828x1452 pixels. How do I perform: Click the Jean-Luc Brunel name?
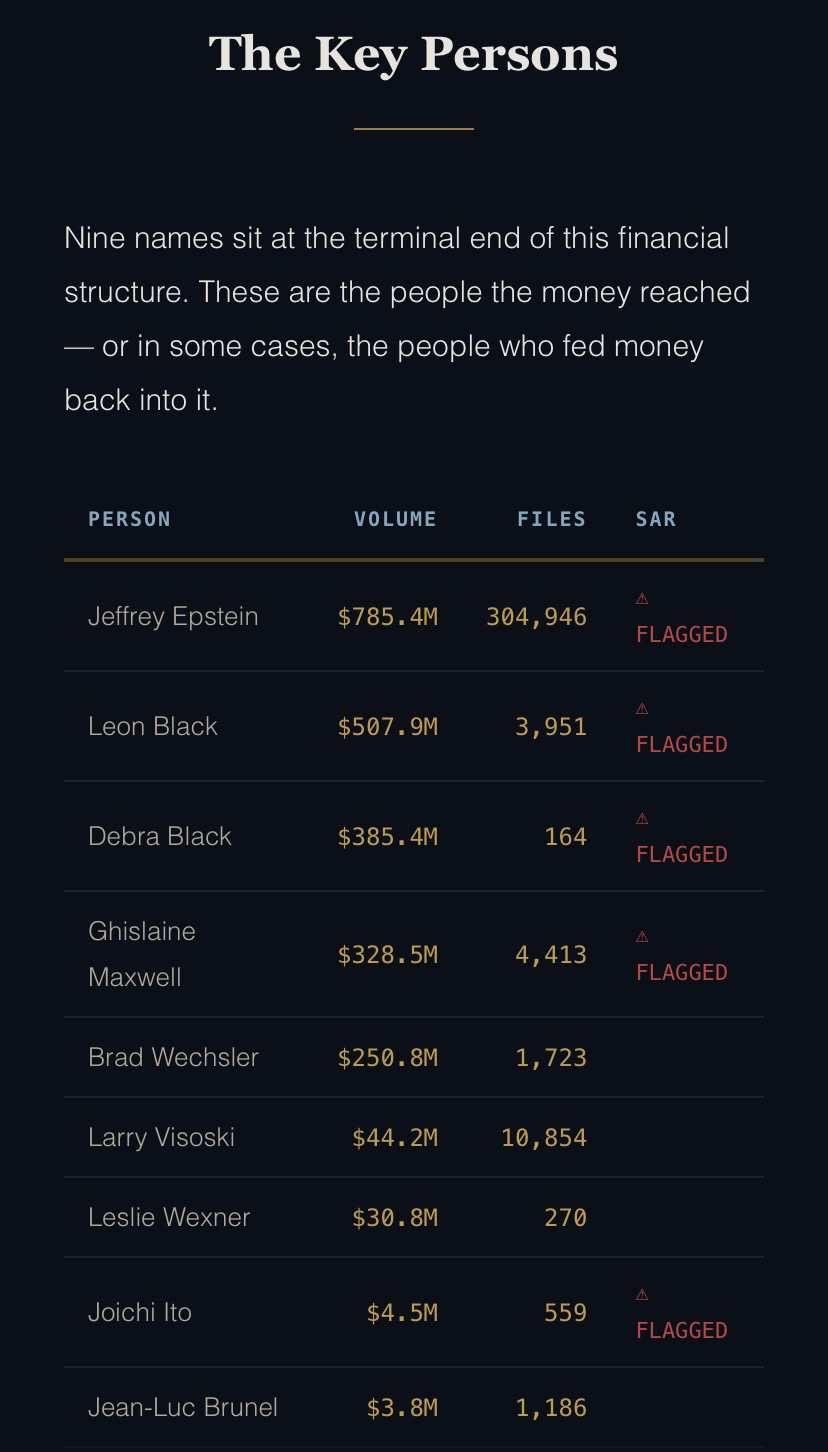(183, 1407)
